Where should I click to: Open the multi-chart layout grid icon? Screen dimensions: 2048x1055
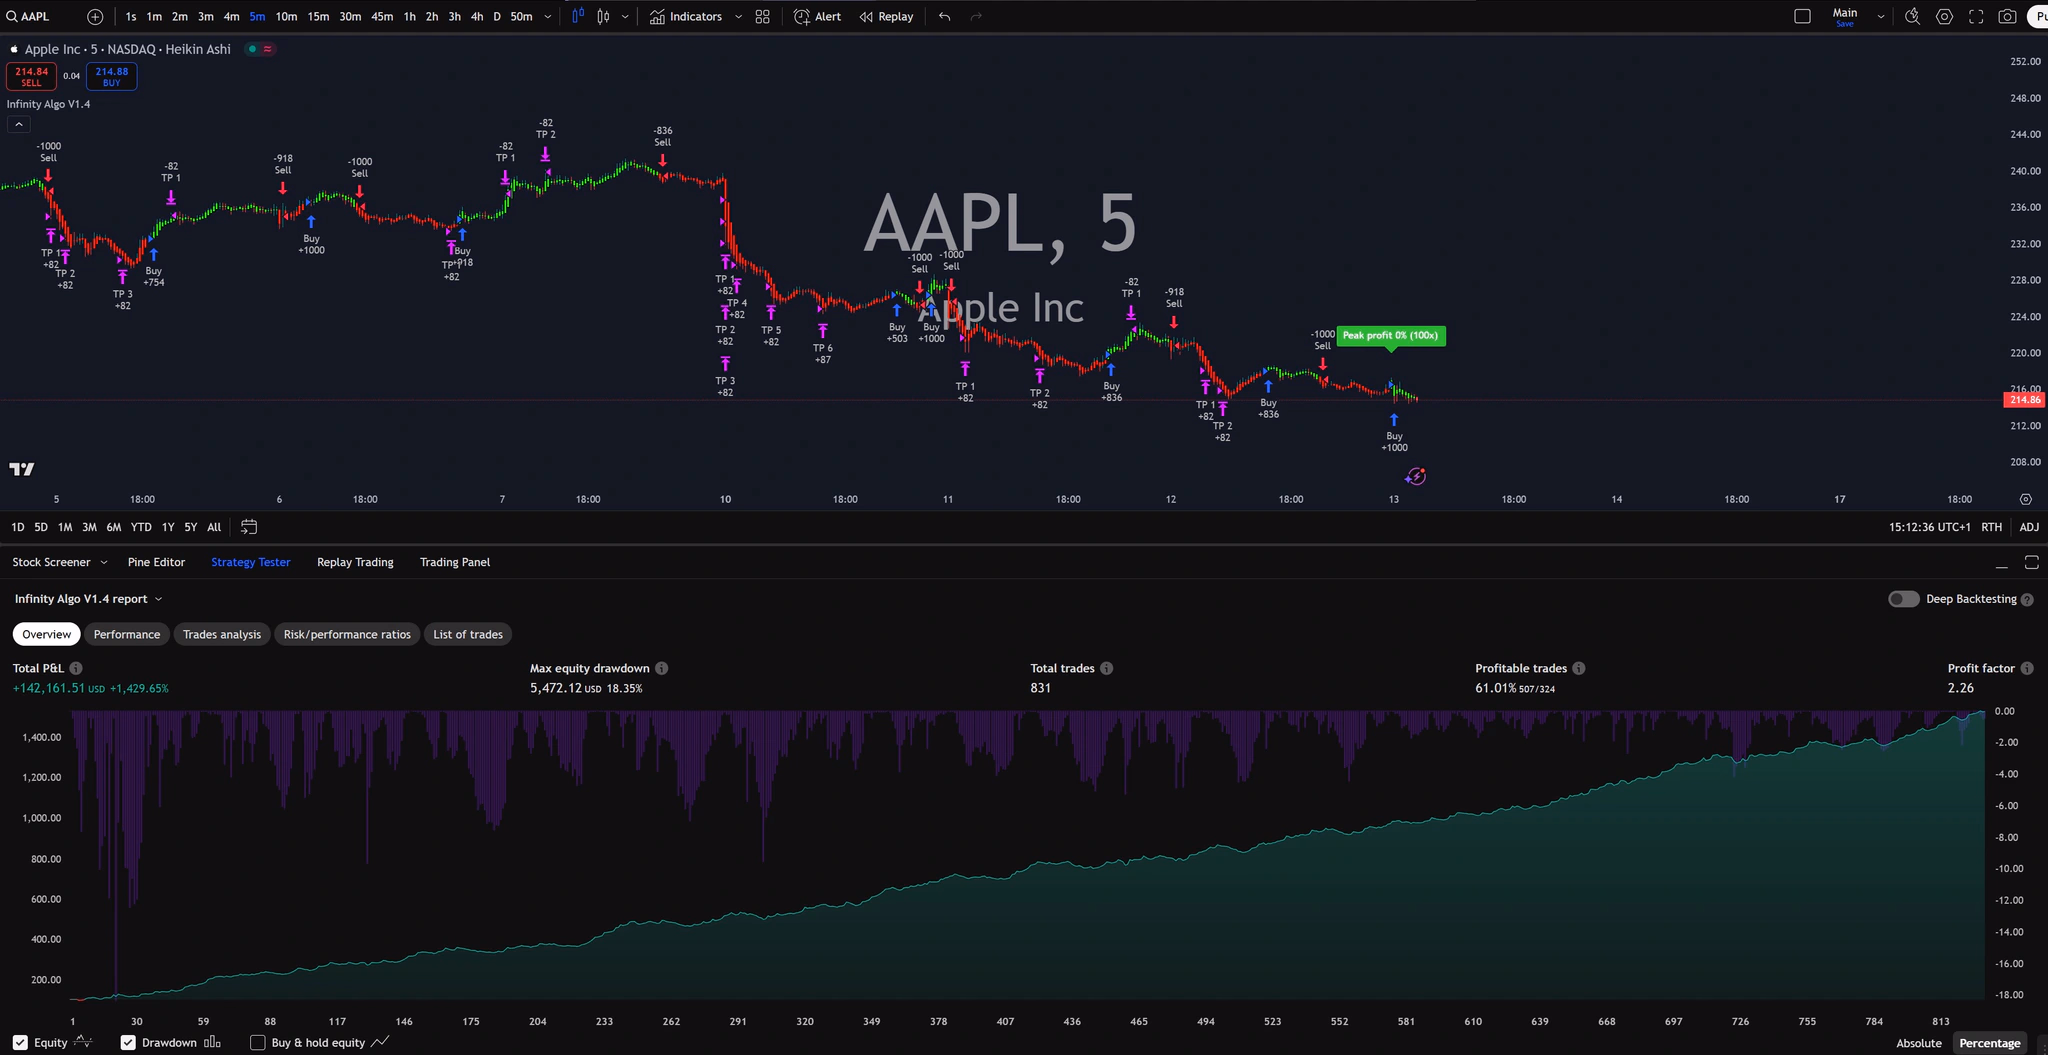pos(761,16)
